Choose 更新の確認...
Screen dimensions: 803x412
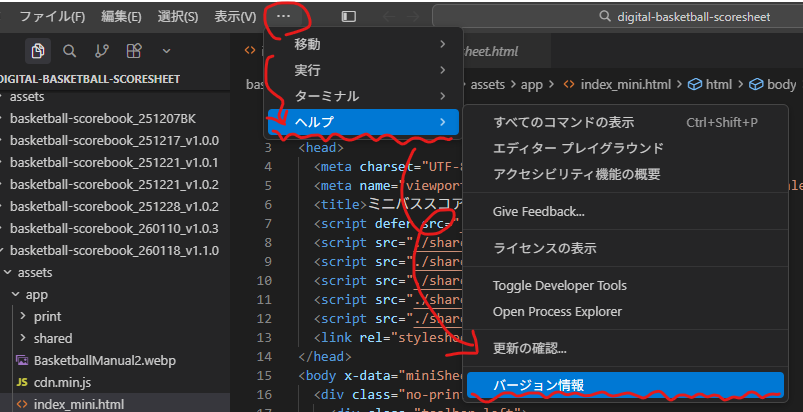click(x=625, y=349)
